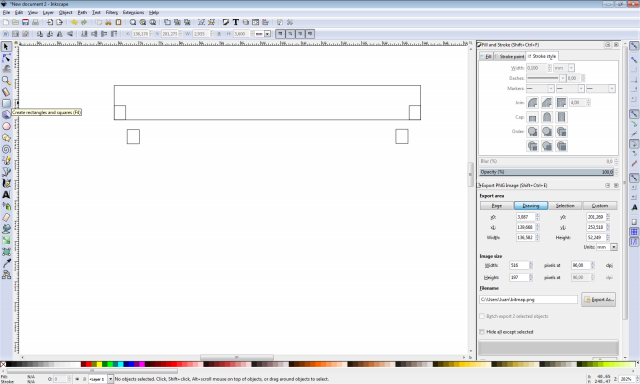Click the Print icon in toolbar
Image resolution: width=640 pixels, height=384 pixels.
36,22
